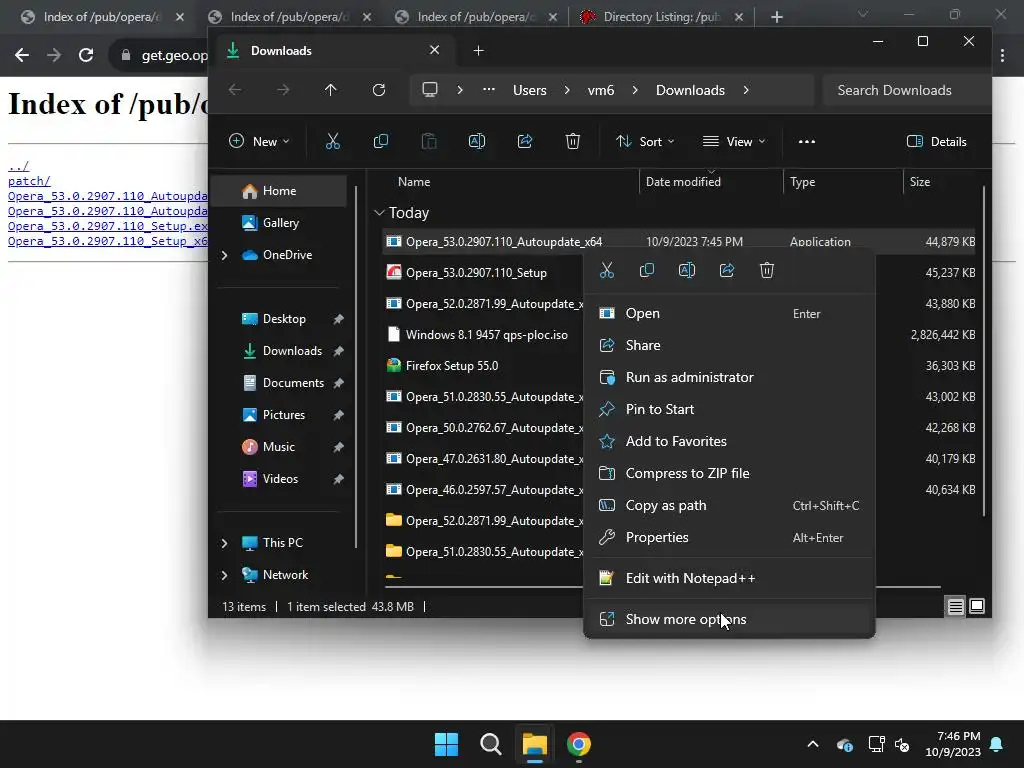Image resolution: width=1024 pixels, height=768 pixels.
Task: Click Rename icon in context menu
Action: coord(686,270)
